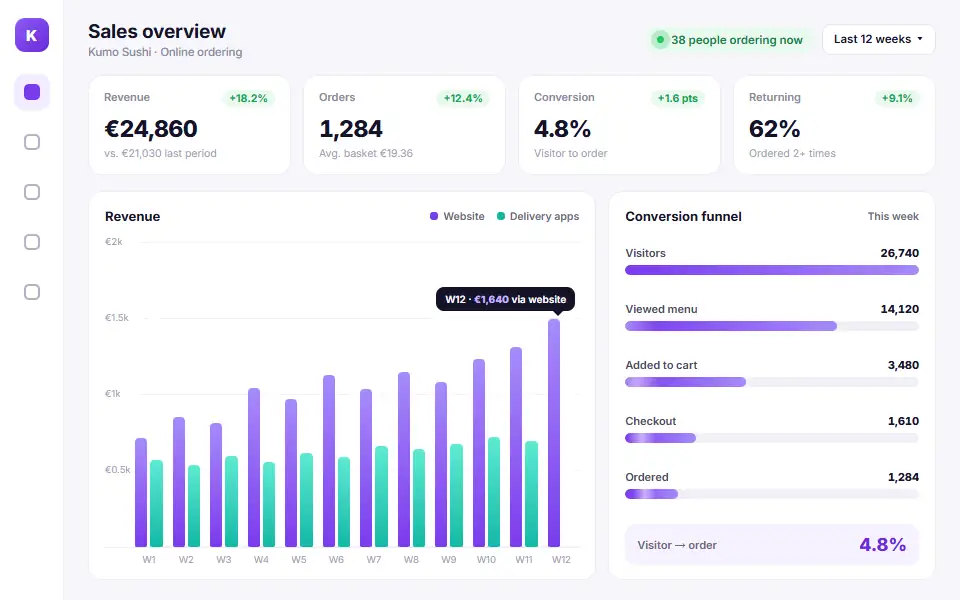The image size is (960, 600).
Task: Click the Visitors funnel progress bar
Action: [772, 270]
